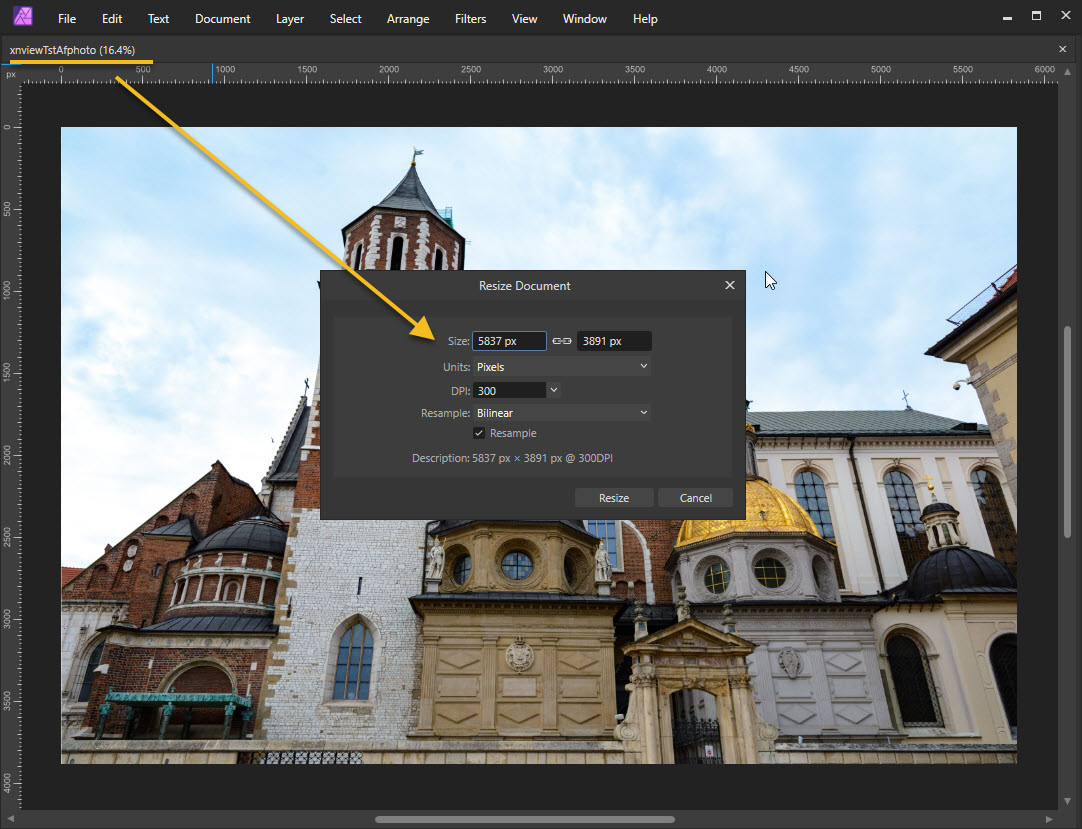Open the Layer menu
This screenshot has width=1082, height=829.
tap(290, 19)
